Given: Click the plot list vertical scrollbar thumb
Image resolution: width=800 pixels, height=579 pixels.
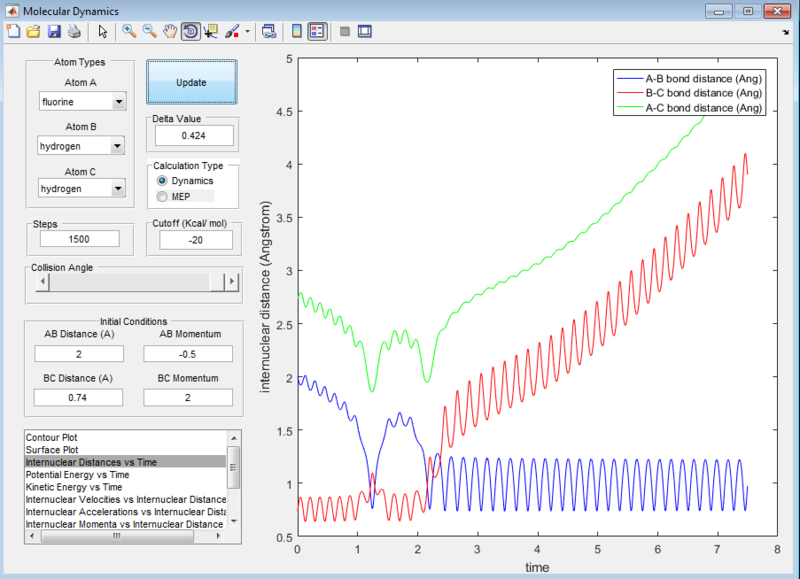Looking at the screenshot, I should (x=234, y=467).
